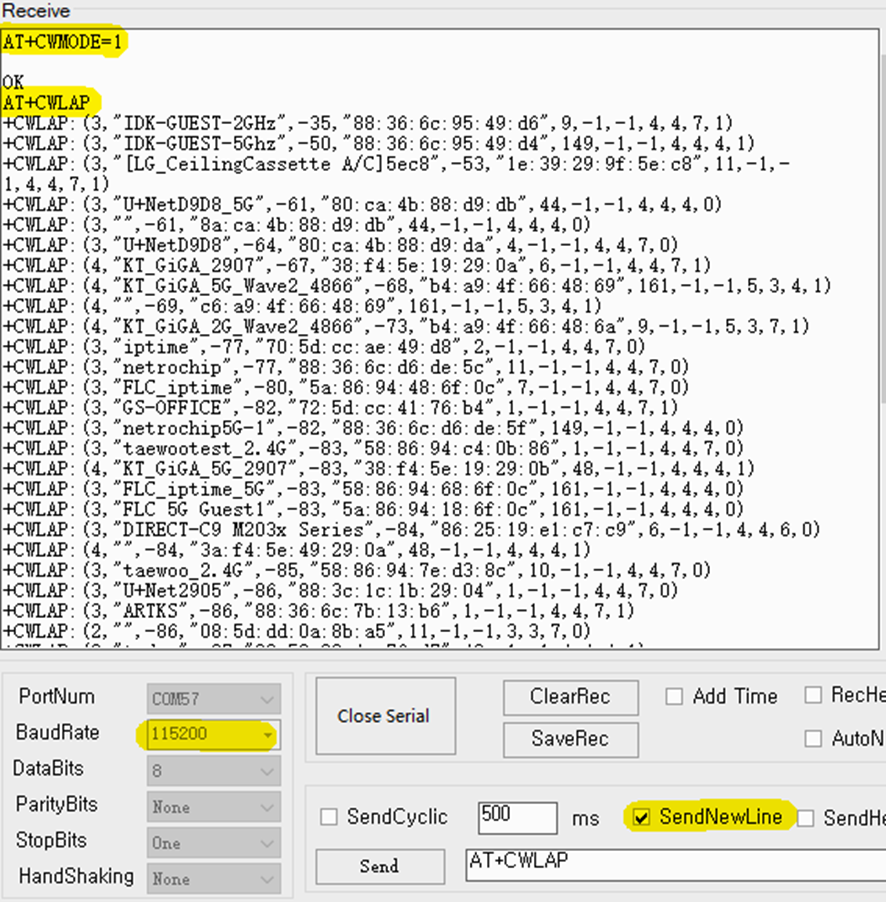Toggle the SendHe checkbox
Screen dimensions: 886x902
[805, 818]
